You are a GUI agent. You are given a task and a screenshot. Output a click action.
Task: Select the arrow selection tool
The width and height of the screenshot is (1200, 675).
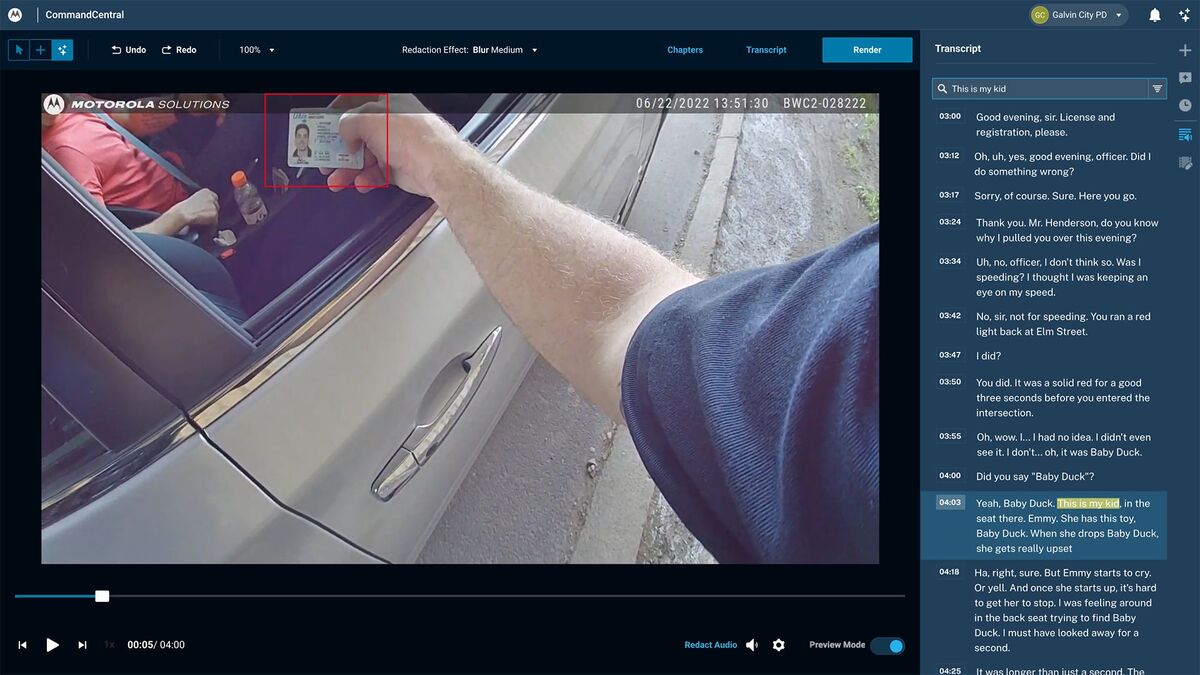click(18, 49)
